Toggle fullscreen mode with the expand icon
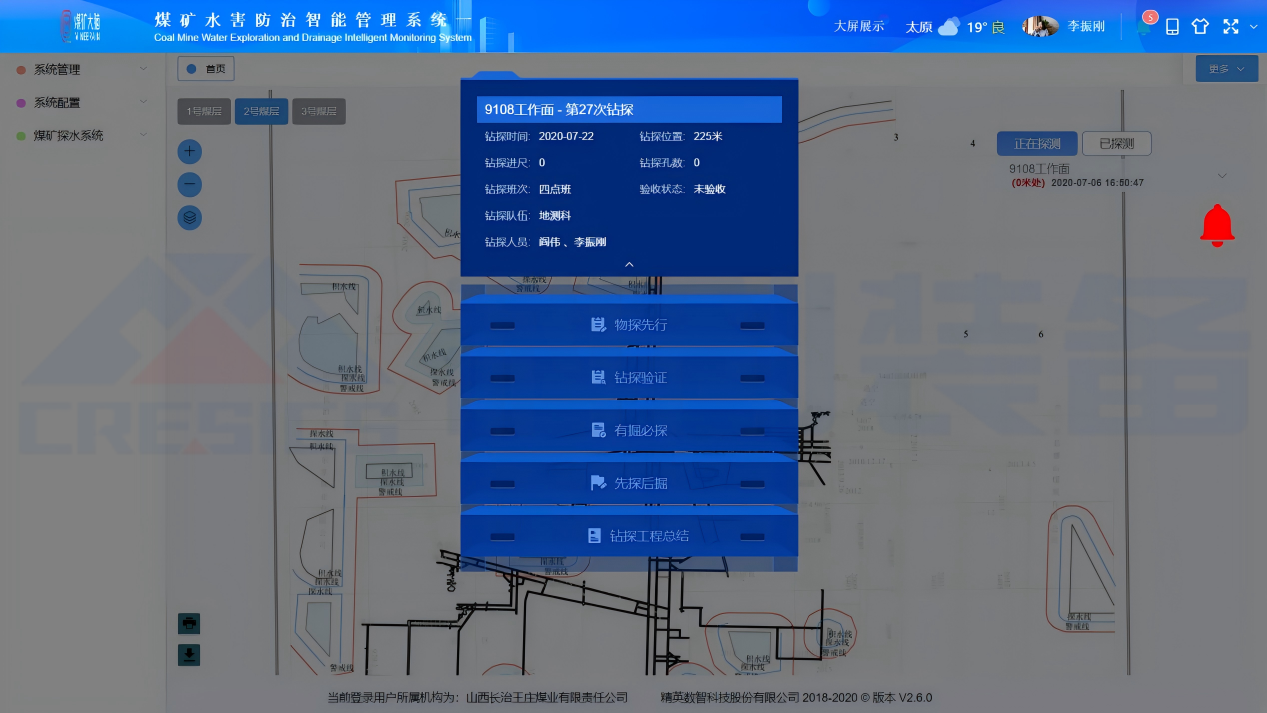Image resolution: width=1267 pixels, height=713 pixels. 1231,27
